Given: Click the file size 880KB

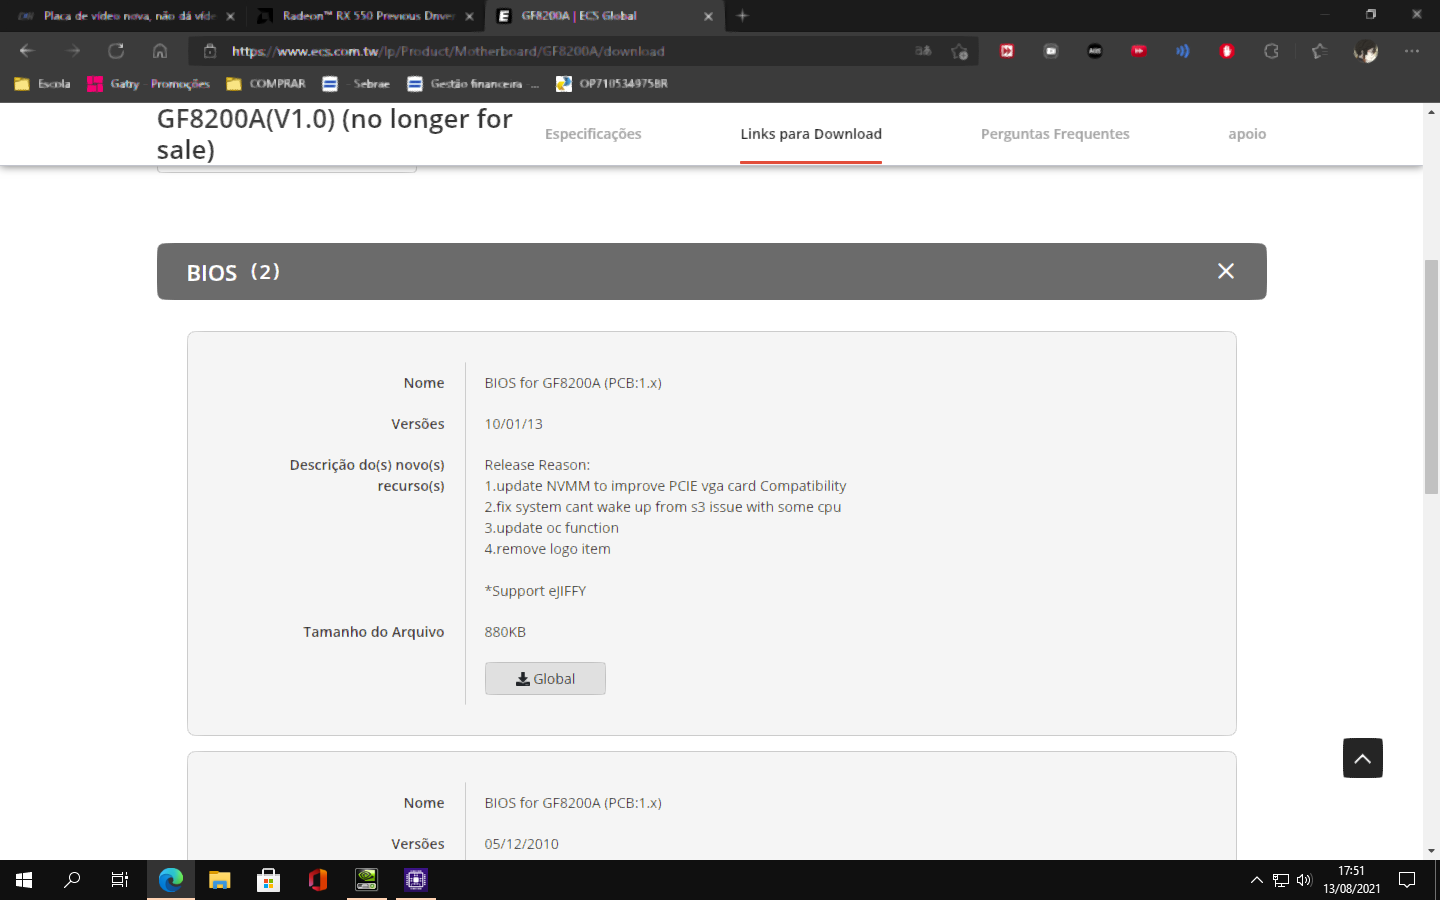Looking at the screenshot, I should (x=505, y=632).
